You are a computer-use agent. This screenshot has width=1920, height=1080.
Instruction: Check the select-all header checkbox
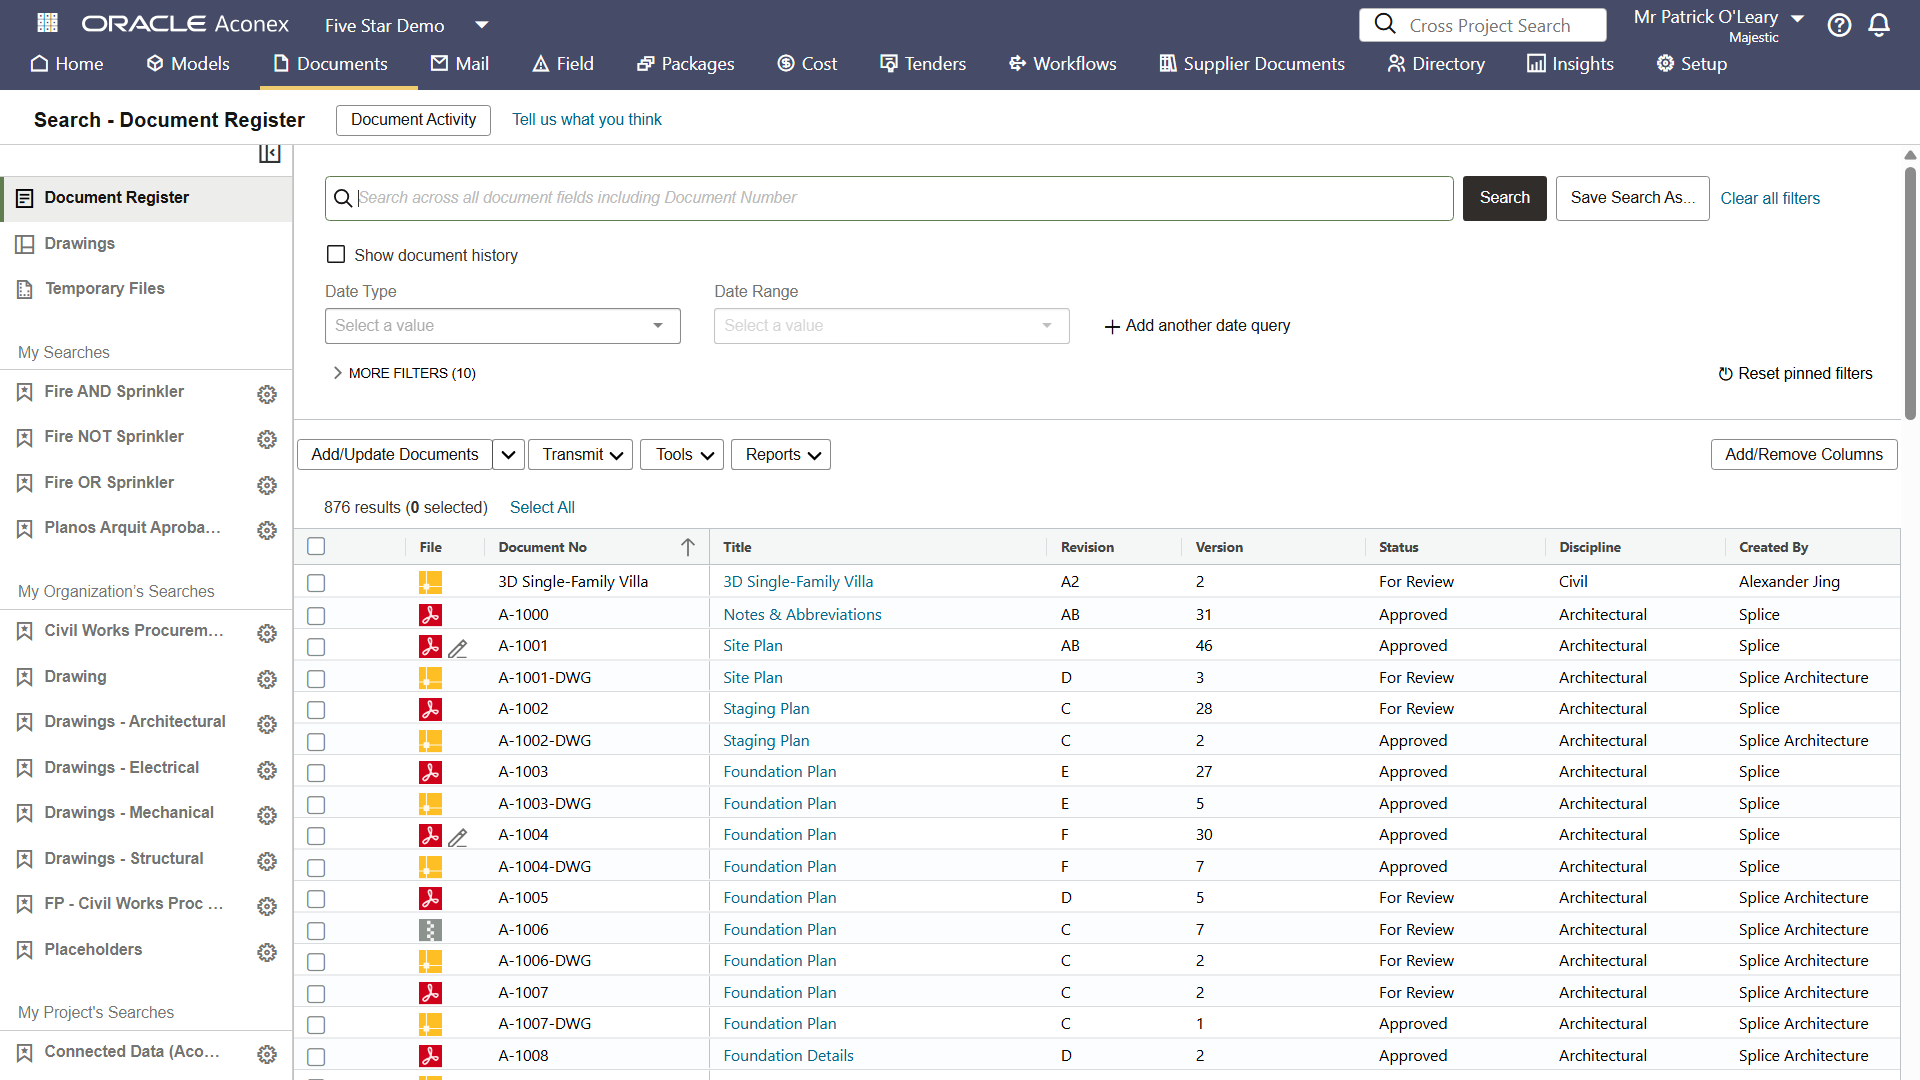(316, 547)
